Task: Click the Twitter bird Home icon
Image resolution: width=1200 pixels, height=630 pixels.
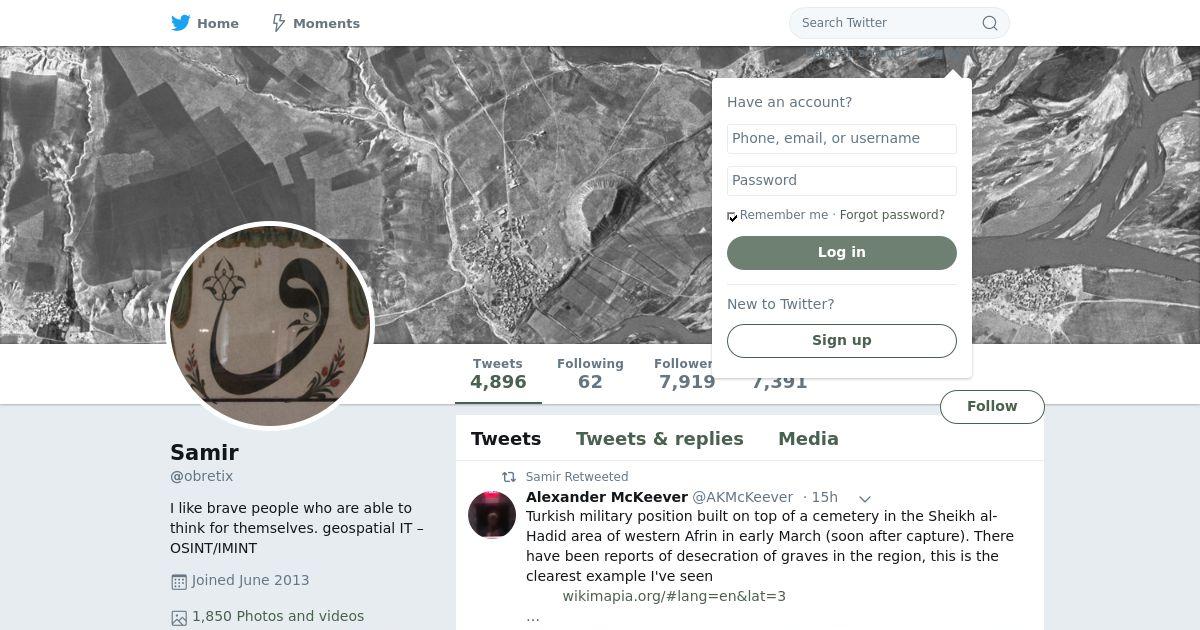Action: point(181,23)
